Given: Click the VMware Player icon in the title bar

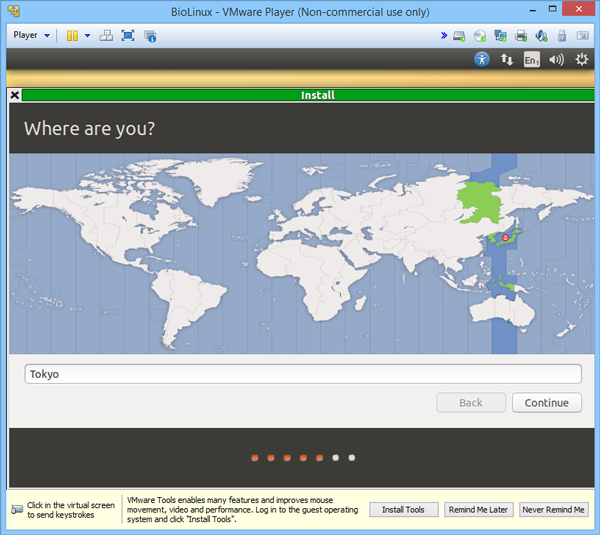Looking at the screenshot, I should [14, 11].
